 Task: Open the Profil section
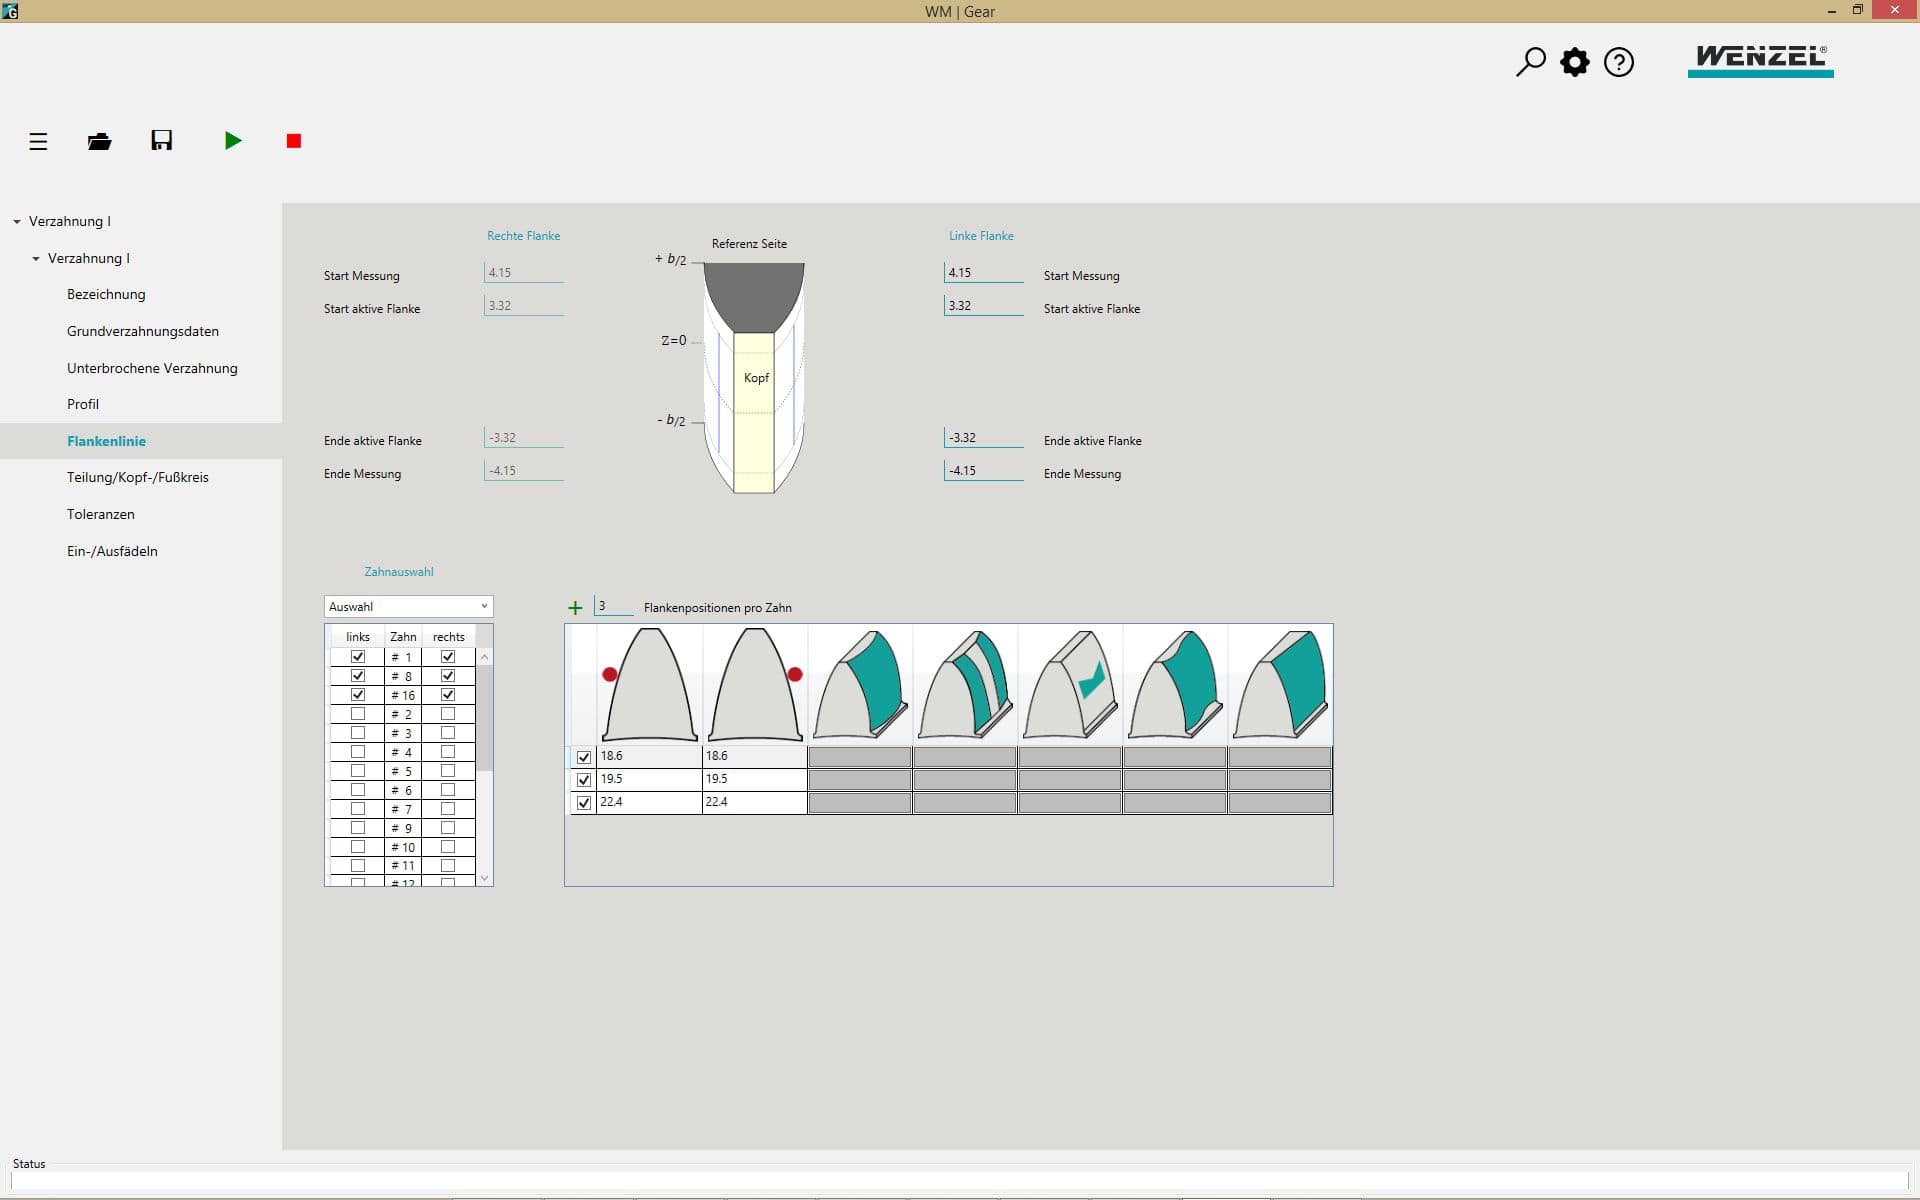point(83,404)
